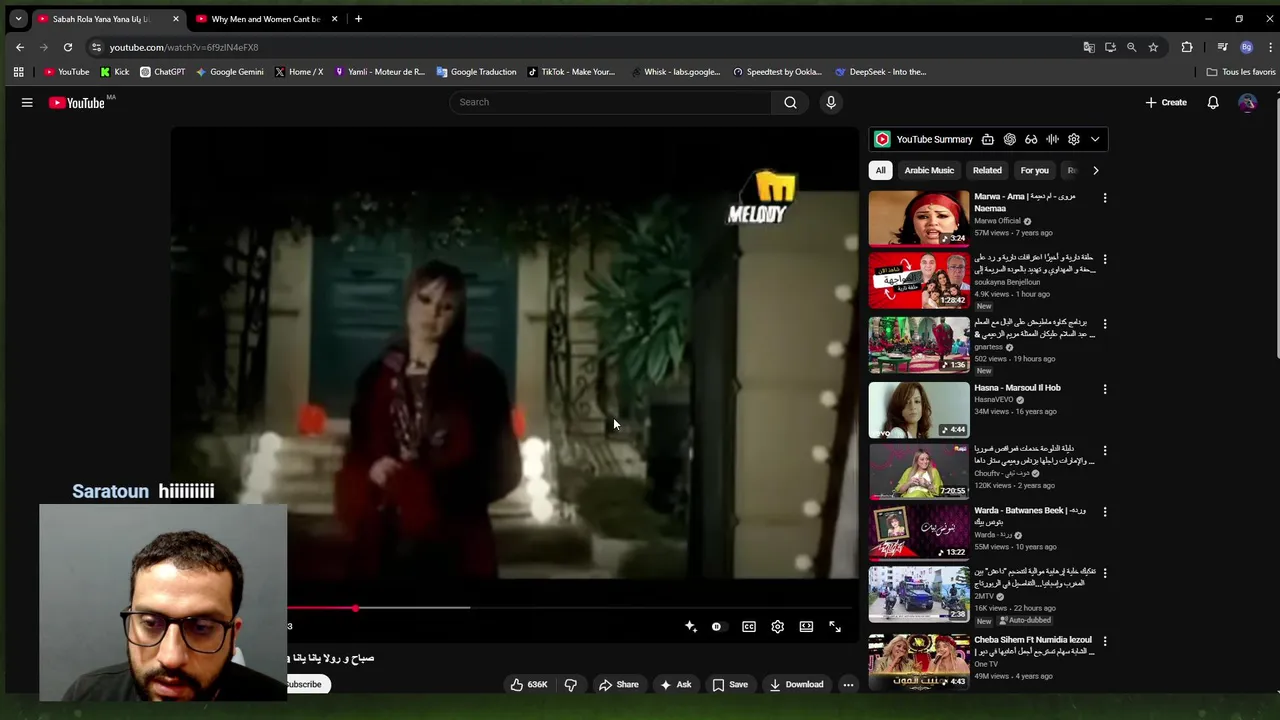The width and height of the screenshot is (1280, 720).
Task: Enter fullscreen in the video player
Action: [835, 626]
